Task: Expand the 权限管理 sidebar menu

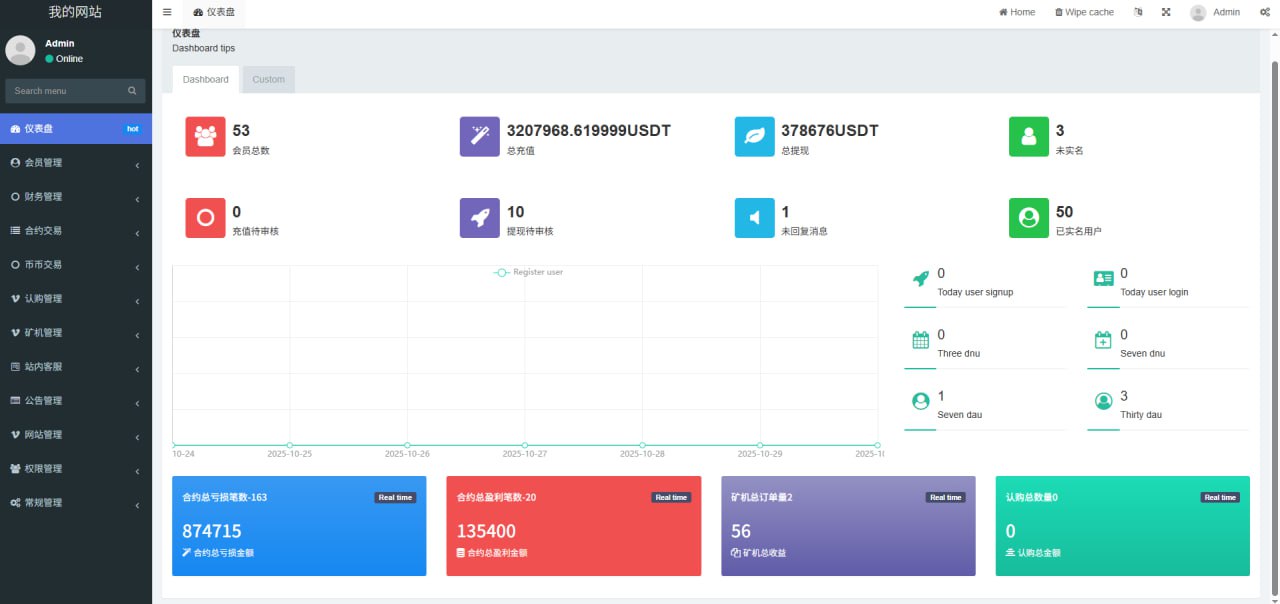Action: tap(75, 469)
